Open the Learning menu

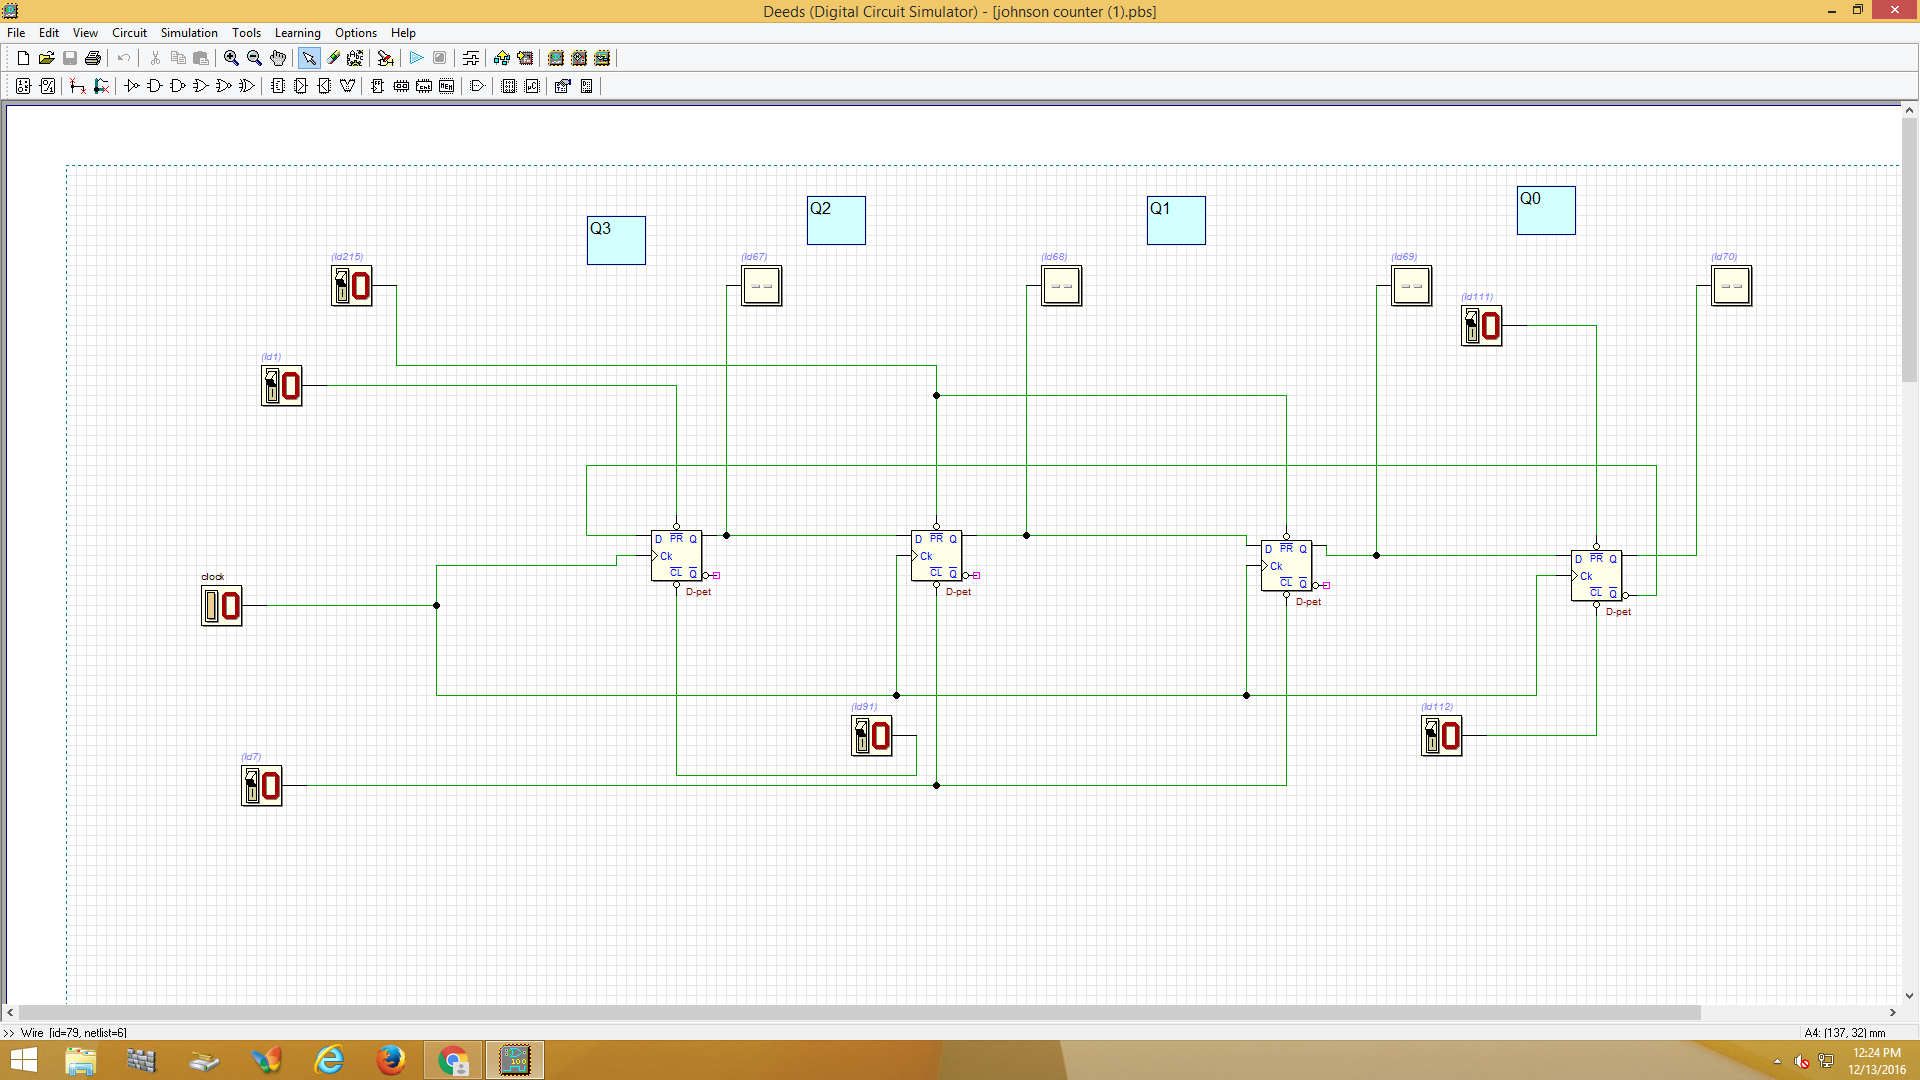coord(297,33)
